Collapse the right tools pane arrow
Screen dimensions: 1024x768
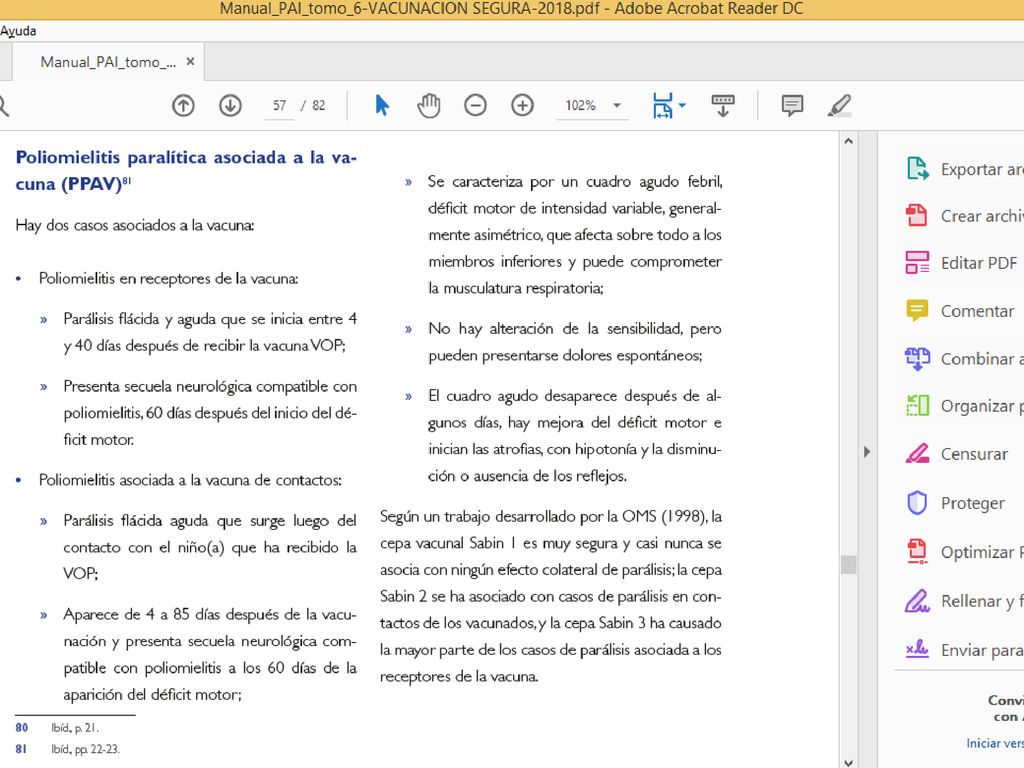point(867,452)
